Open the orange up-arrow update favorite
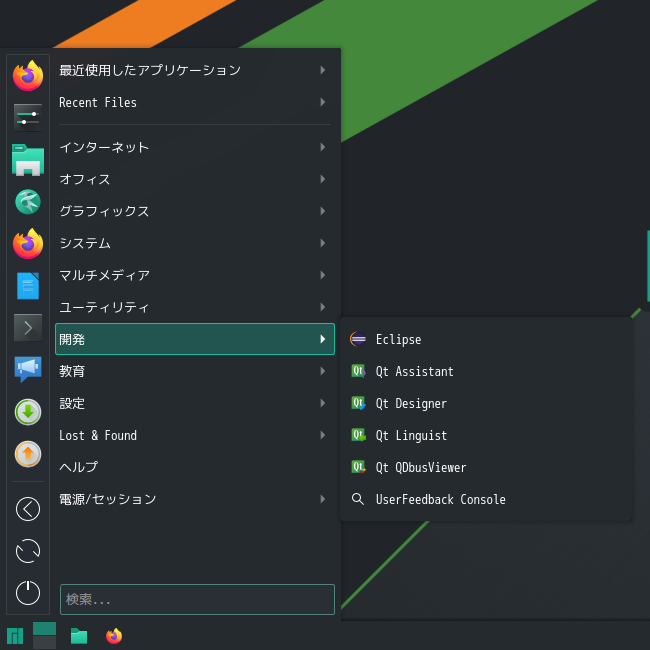Viewport: 650px width, 650px height. [x=28, y=454]
